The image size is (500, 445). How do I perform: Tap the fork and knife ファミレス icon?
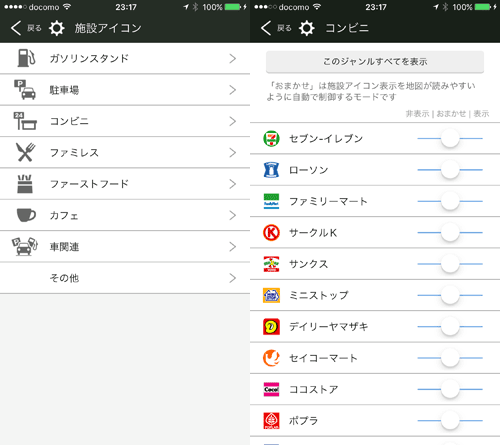[x=25, y=152]
